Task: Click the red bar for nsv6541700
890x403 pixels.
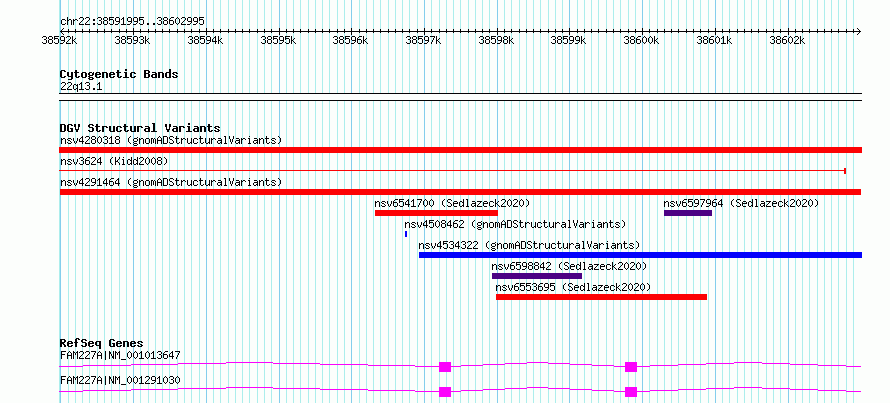Action: pos(436,213)
